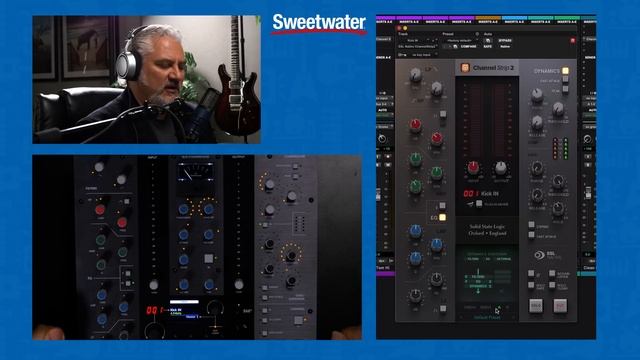Click the SSL 360 eye logo
Viewport: 640px width, 360px height.
540,255
